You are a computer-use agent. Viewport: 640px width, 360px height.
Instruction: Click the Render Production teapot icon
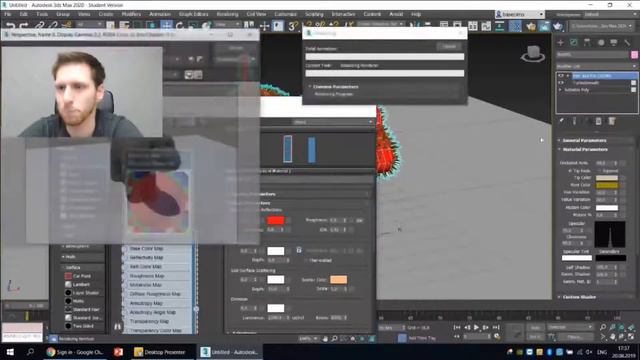(558, 26)
